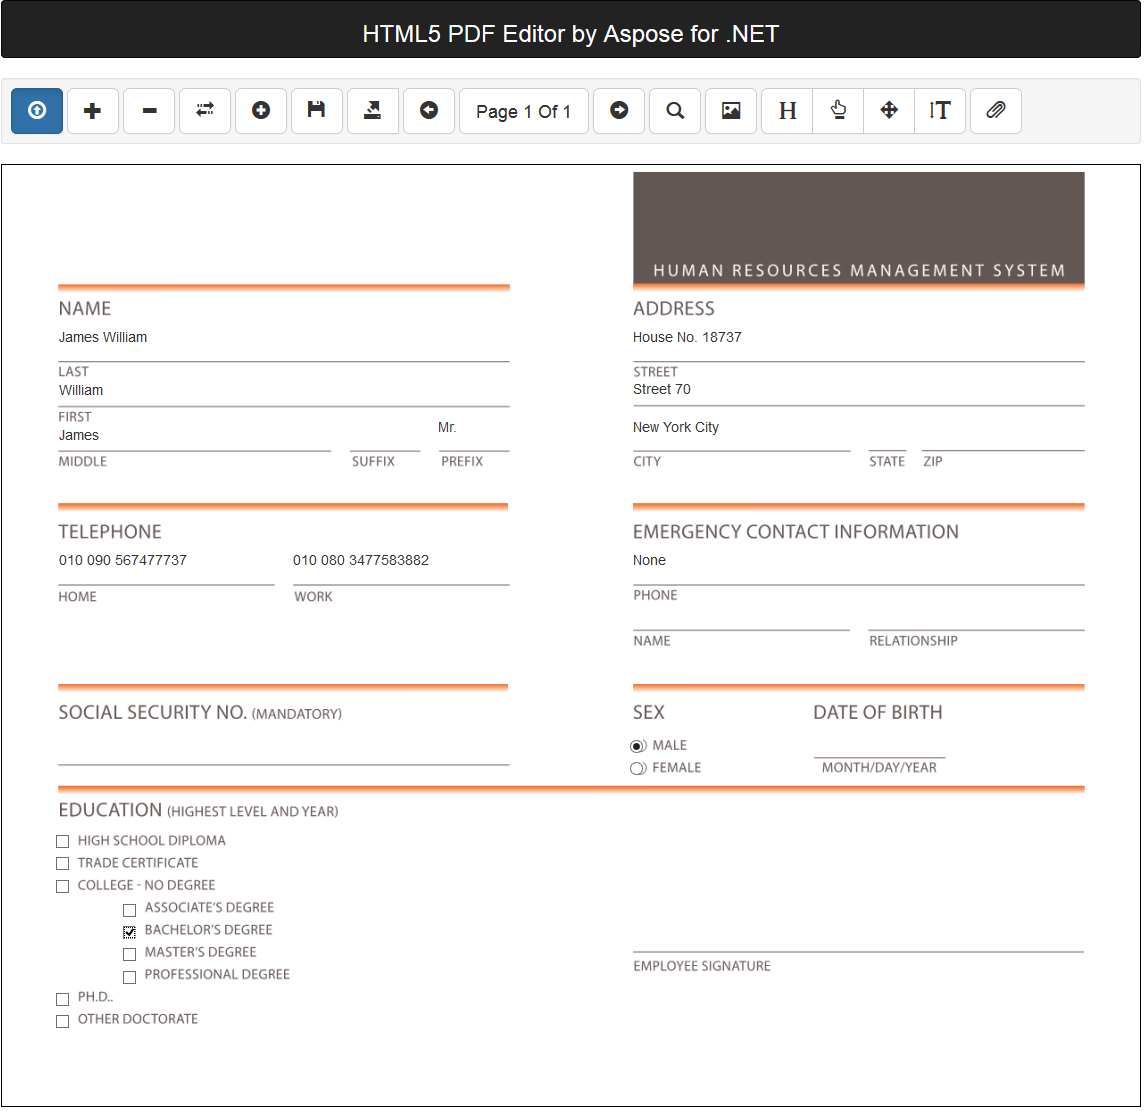Insert an image using the picture icon
The height and width of the screenshot is (1111, 1146).
click(x=731, y=111)
